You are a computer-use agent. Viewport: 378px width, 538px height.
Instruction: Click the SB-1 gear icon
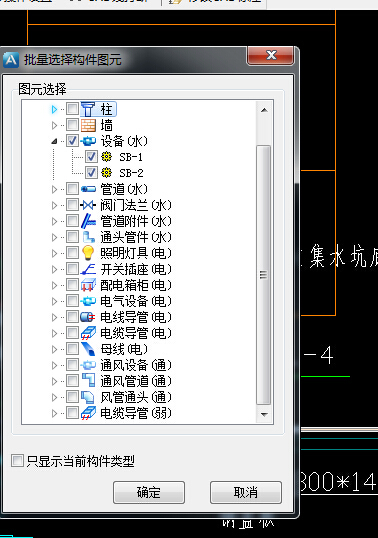[107, 157]
